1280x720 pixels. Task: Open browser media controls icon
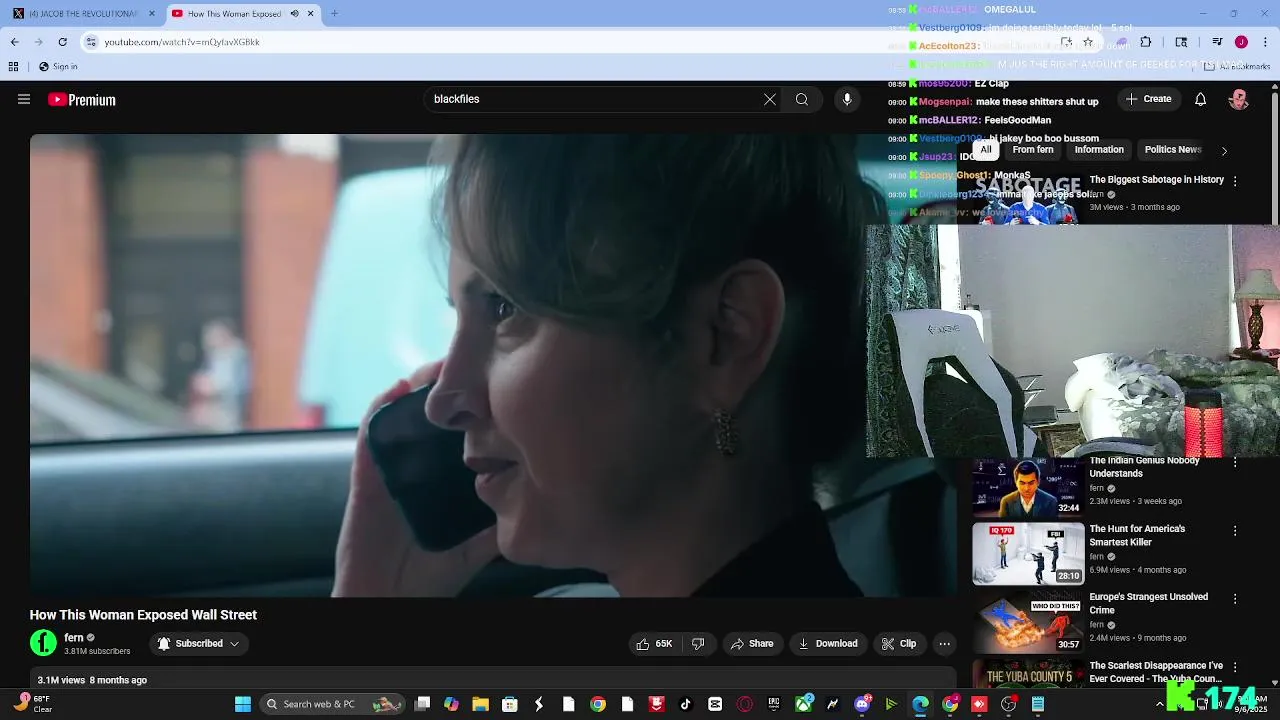click(x=1217, y=42)
